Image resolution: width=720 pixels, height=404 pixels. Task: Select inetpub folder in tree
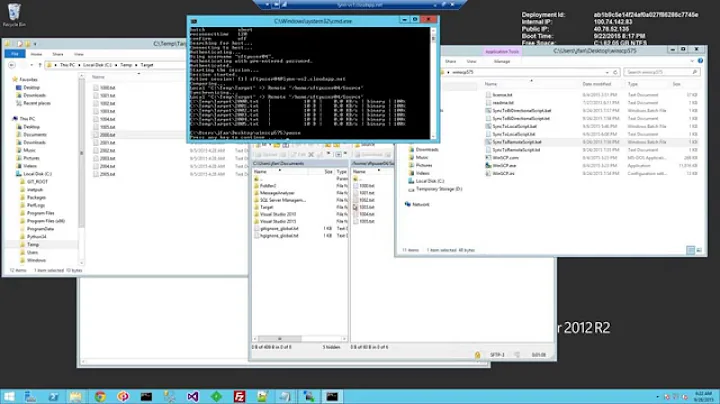pyautogui.click(x=35, y=190)
